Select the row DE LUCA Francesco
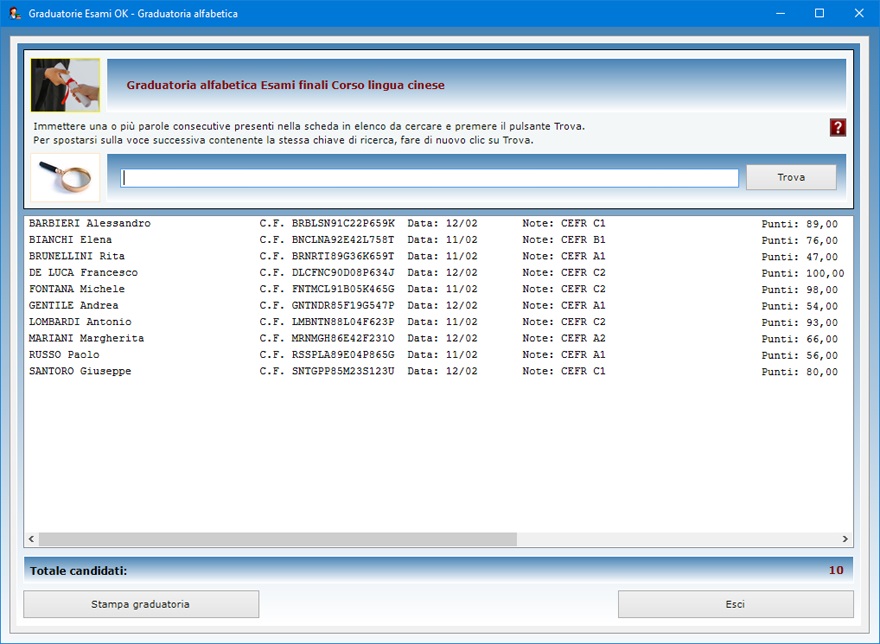This screenshot has width=880, height=644. click(x=438, y=273)
